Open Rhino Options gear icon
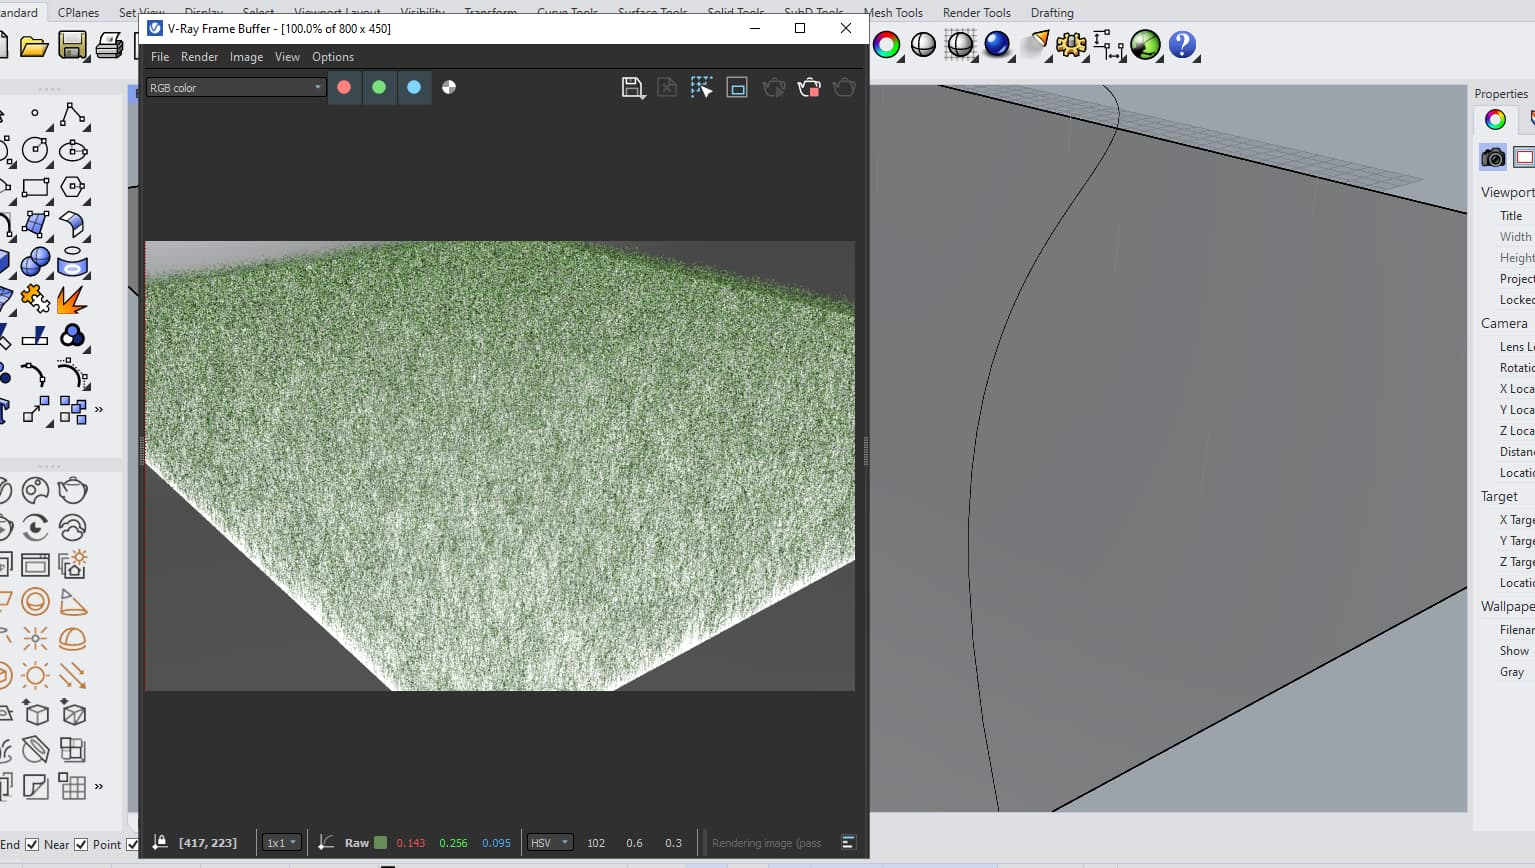This screenshot has height=868, width=1535. click(x=1070, y=45)
